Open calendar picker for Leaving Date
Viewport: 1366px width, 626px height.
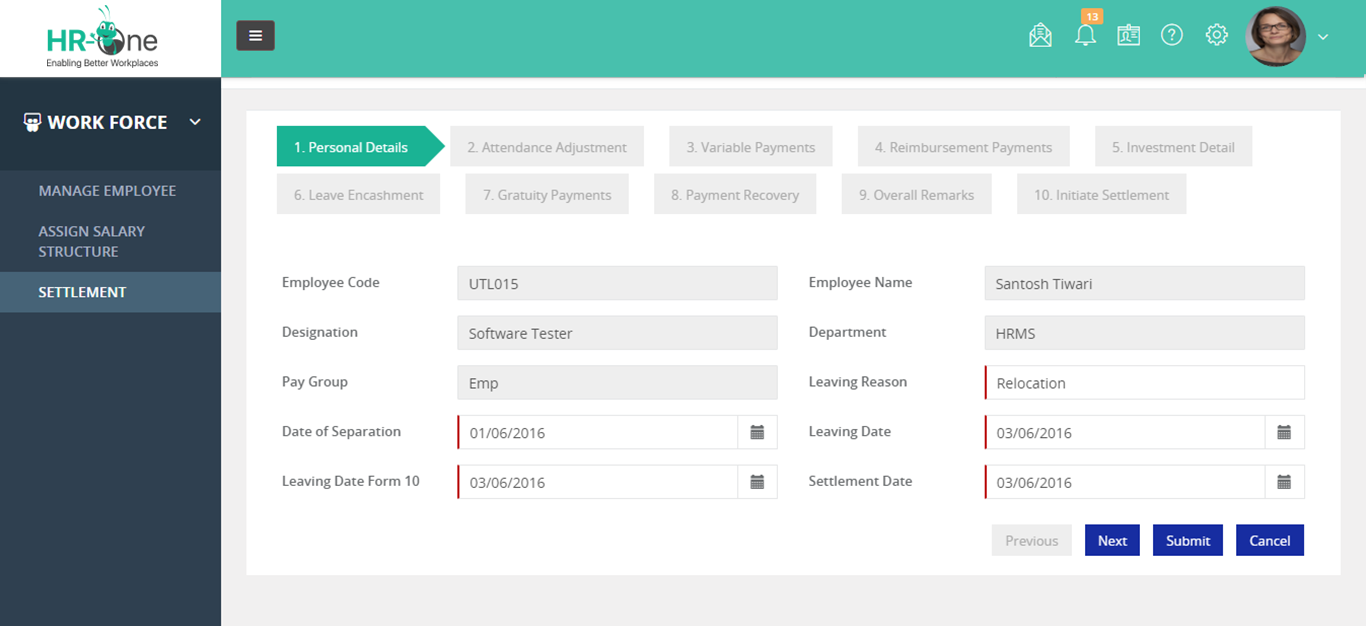coord(1284,431)
